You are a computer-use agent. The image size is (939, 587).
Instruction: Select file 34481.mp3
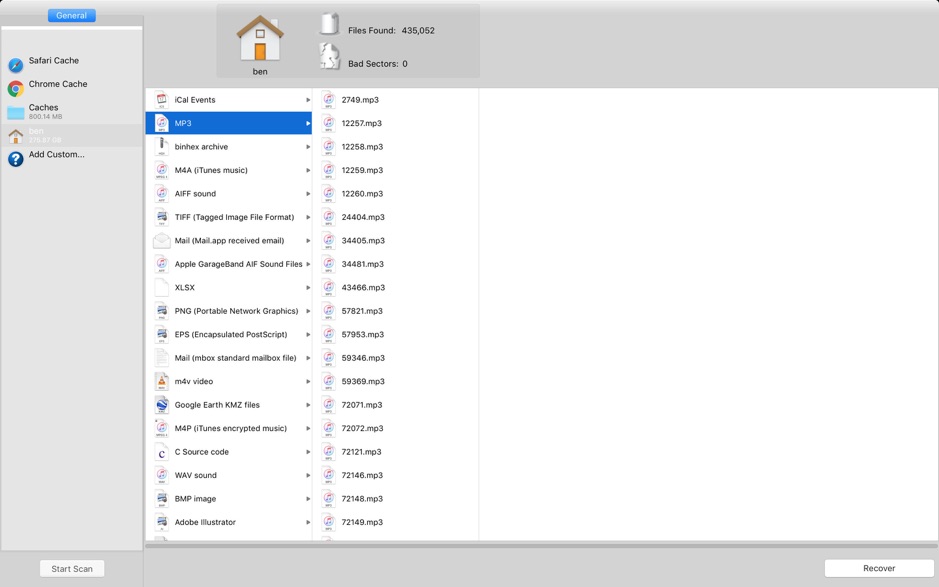pos(395,264)
